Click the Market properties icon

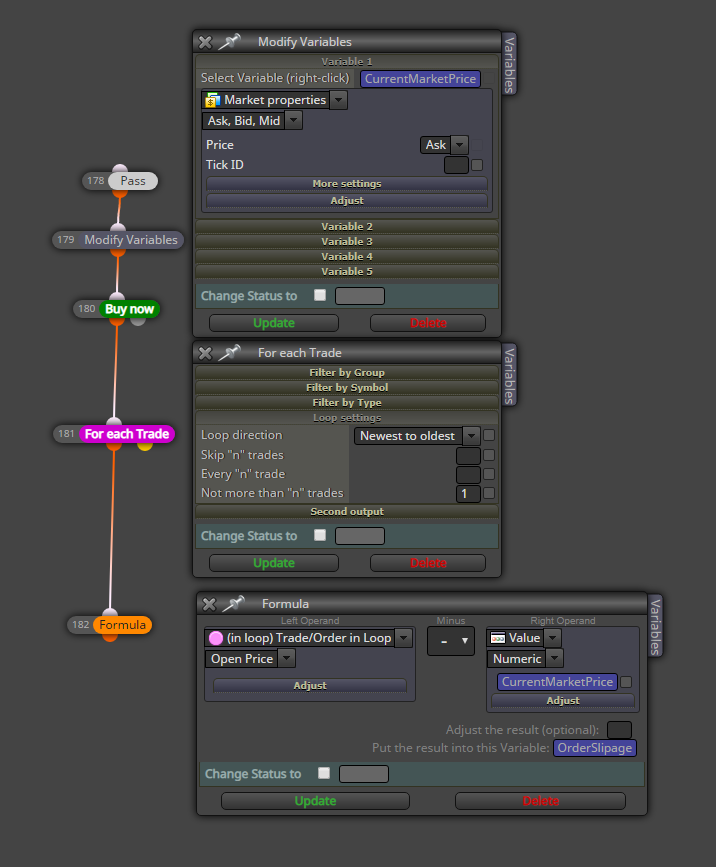tap(212, 100)
